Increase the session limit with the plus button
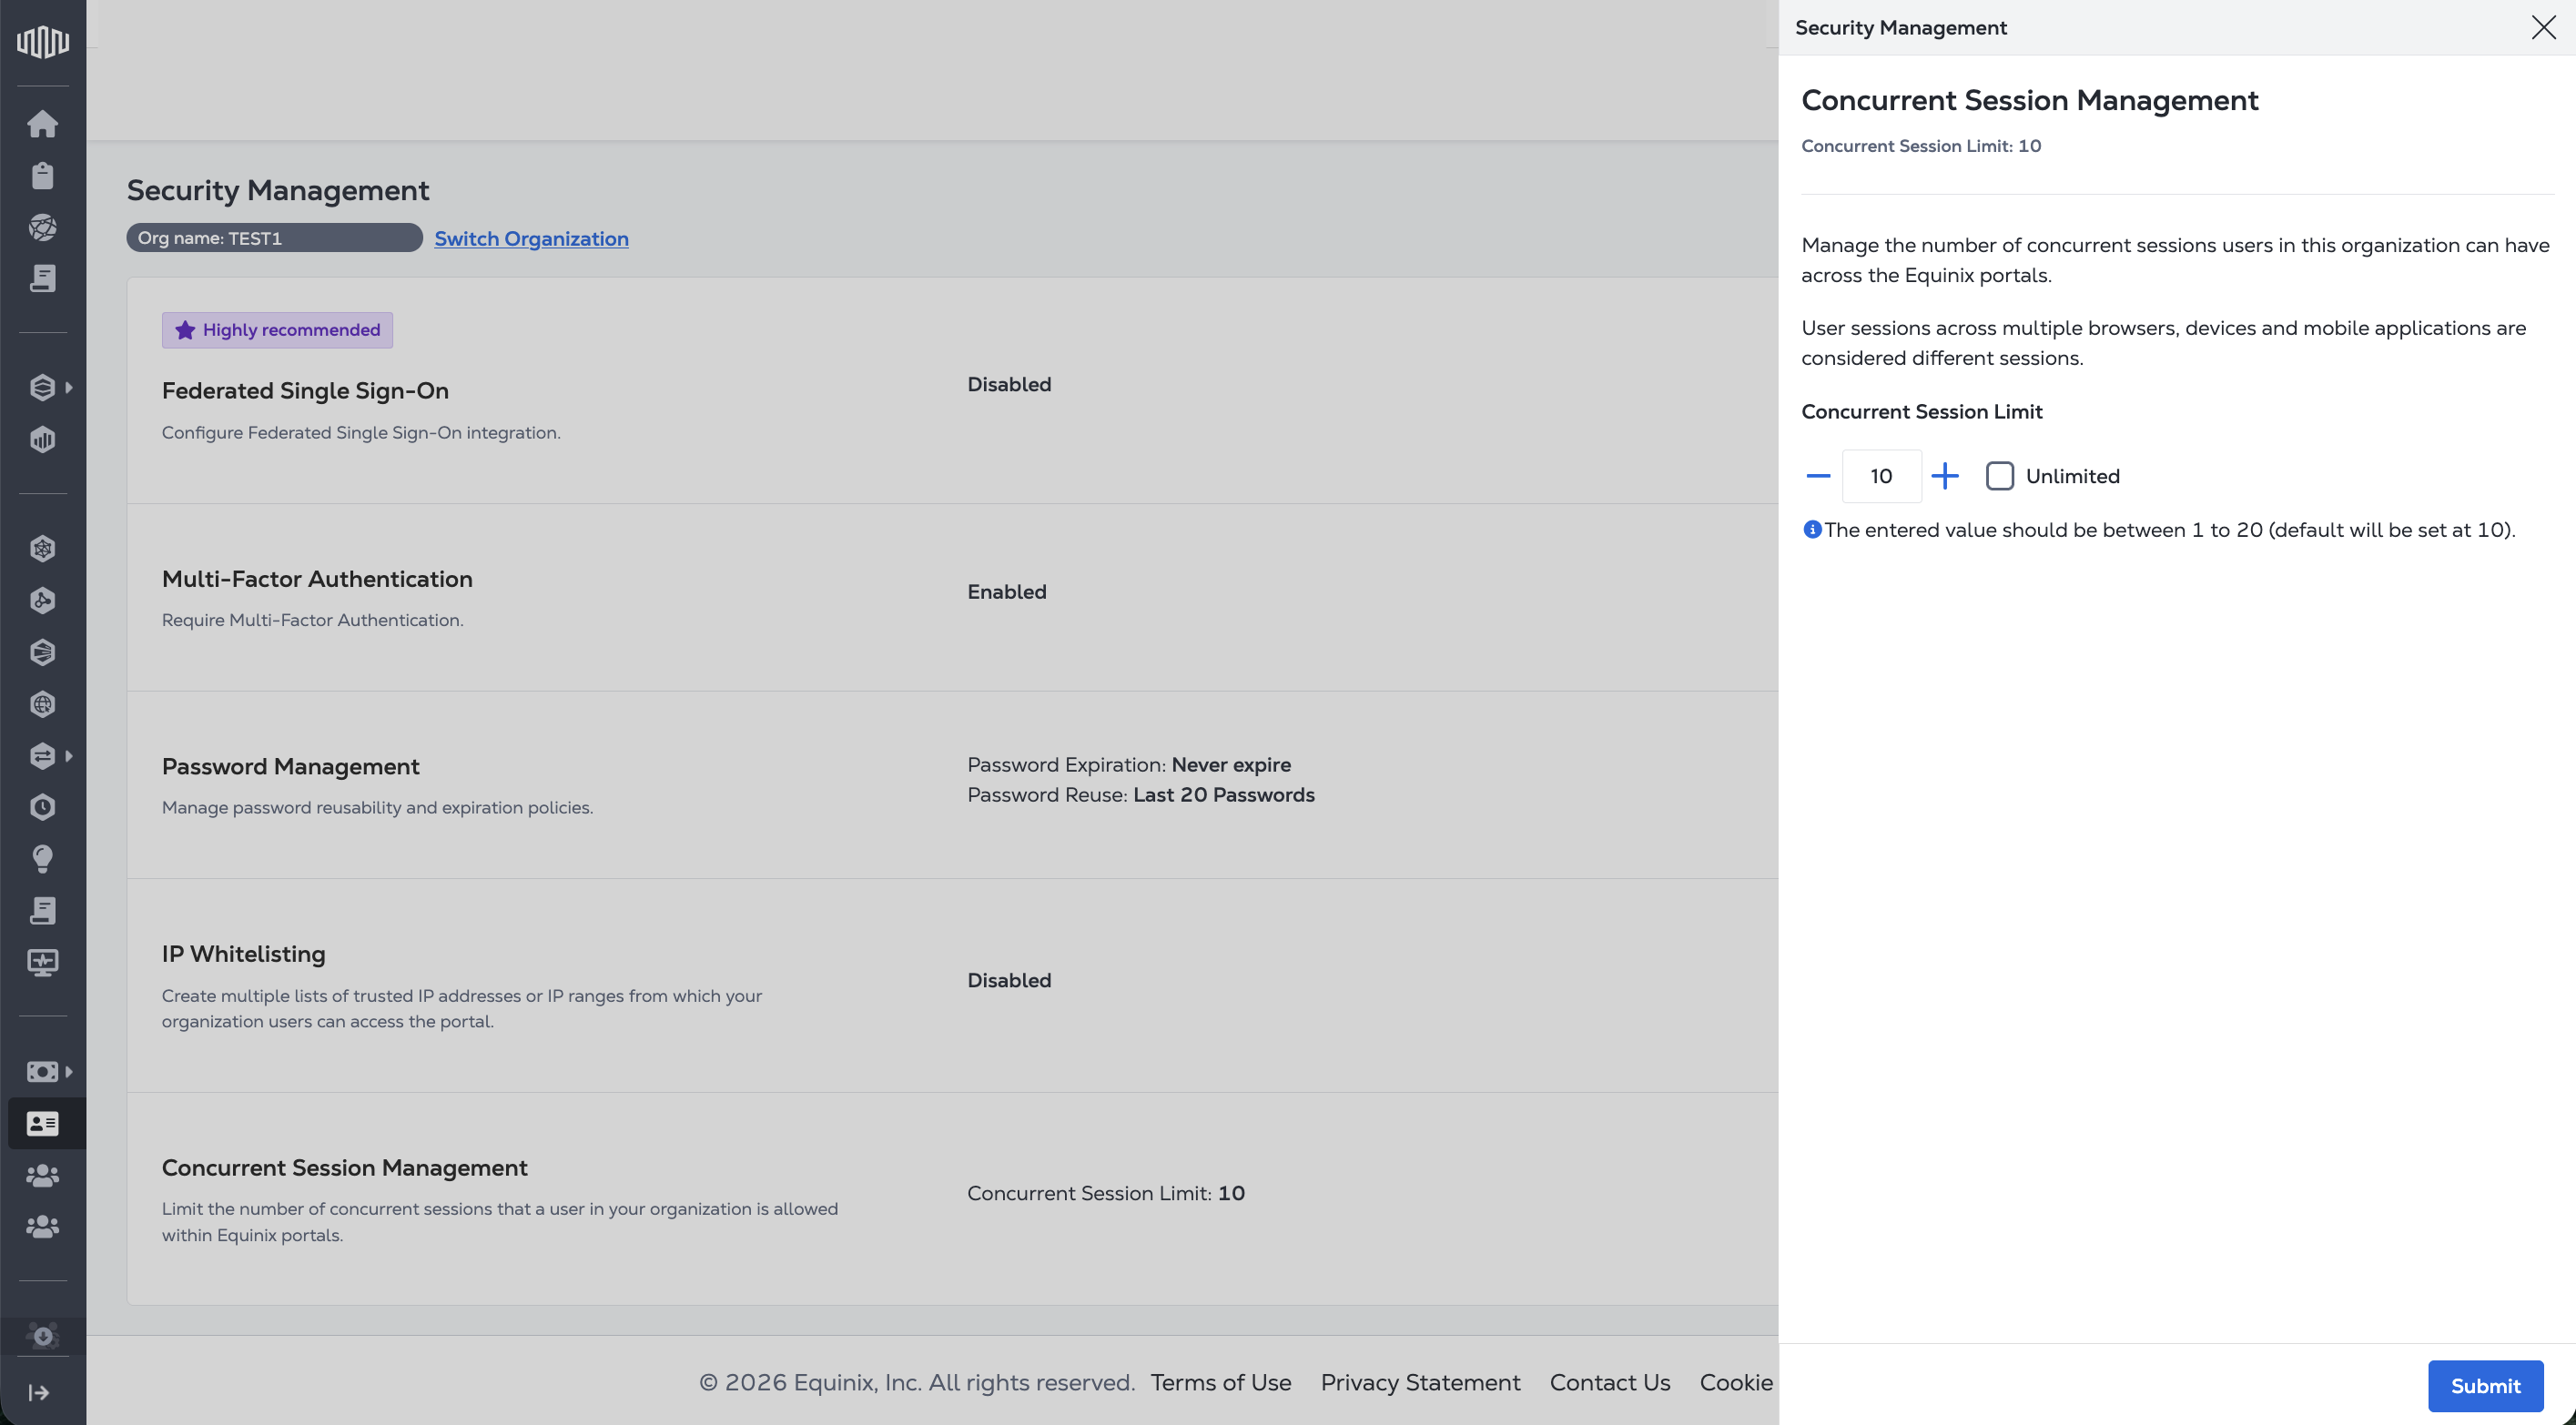Viewport: 2576px width, 1425px height. point(1944,476)
